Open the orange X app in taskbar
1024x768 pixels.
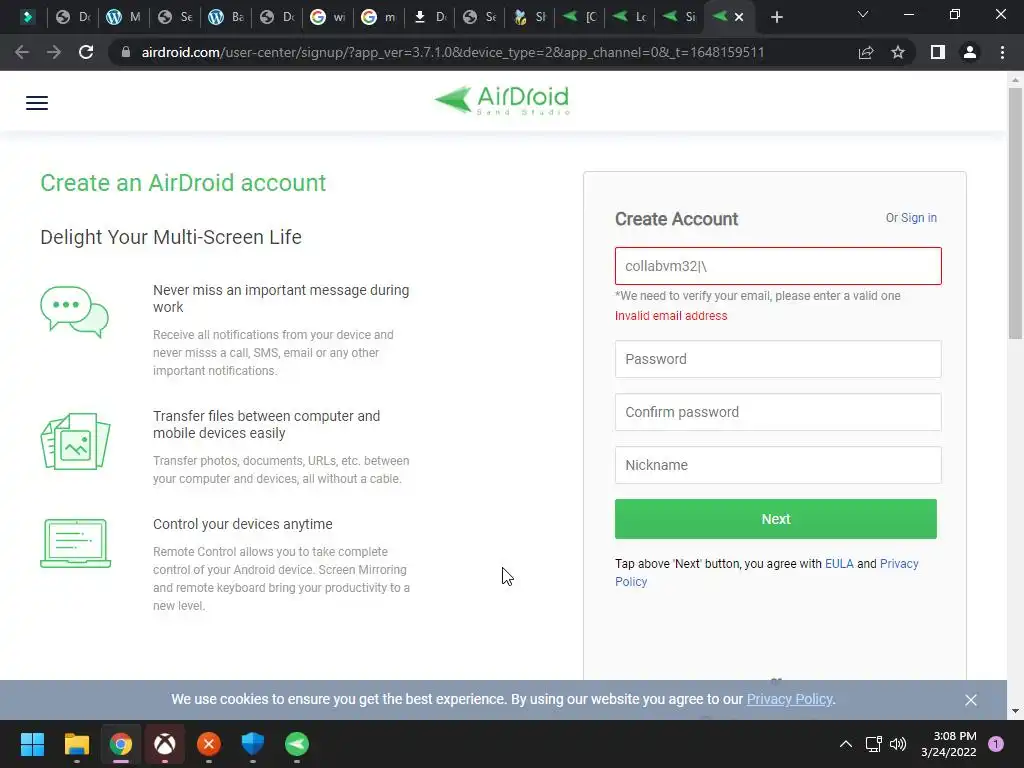coord(209,744)
